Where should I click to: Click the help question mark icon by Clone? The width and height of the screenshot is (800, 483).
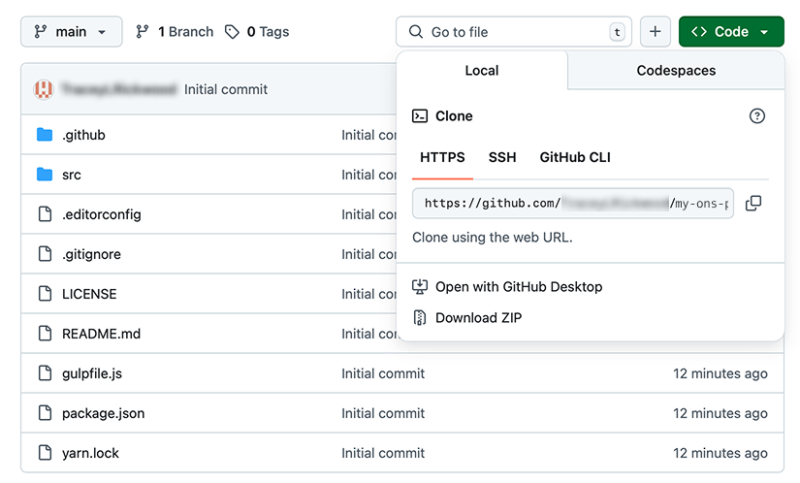coord(757,116)
